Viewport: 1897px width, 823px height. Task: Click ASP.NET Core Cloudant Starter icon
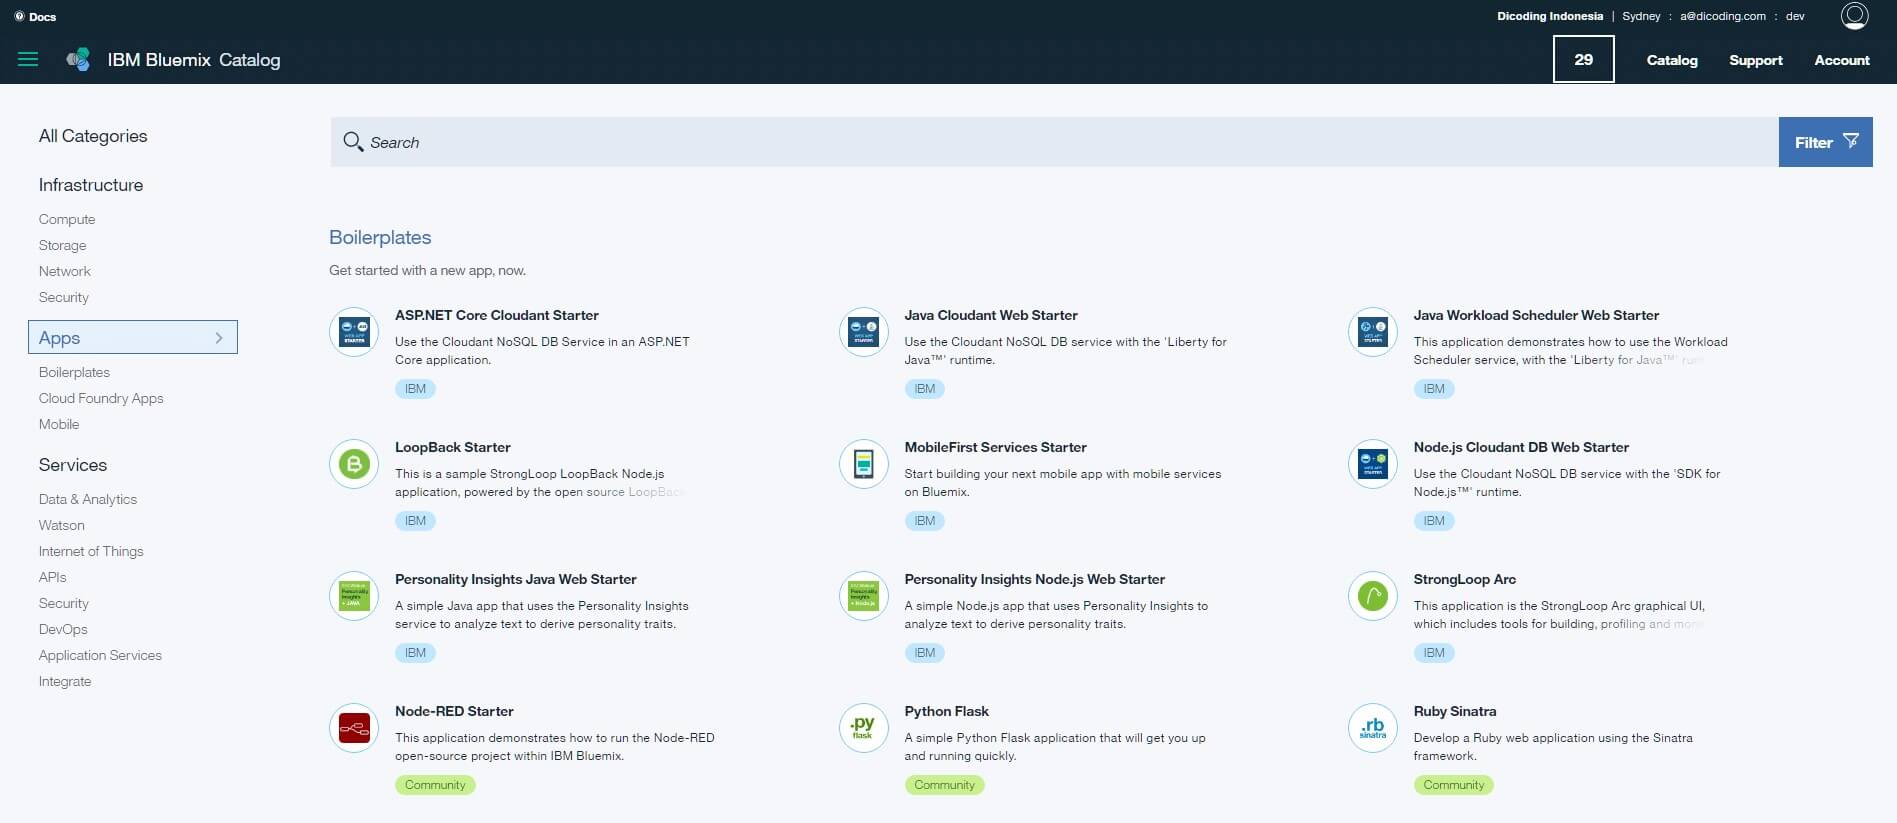click(x=354, y=332)
